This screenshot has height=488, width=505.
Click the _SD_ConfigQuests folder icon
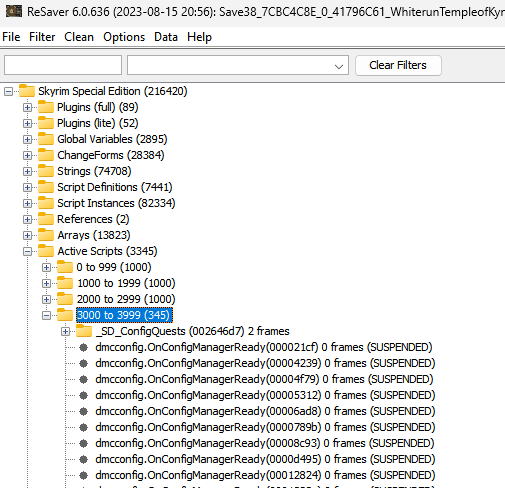84,331
